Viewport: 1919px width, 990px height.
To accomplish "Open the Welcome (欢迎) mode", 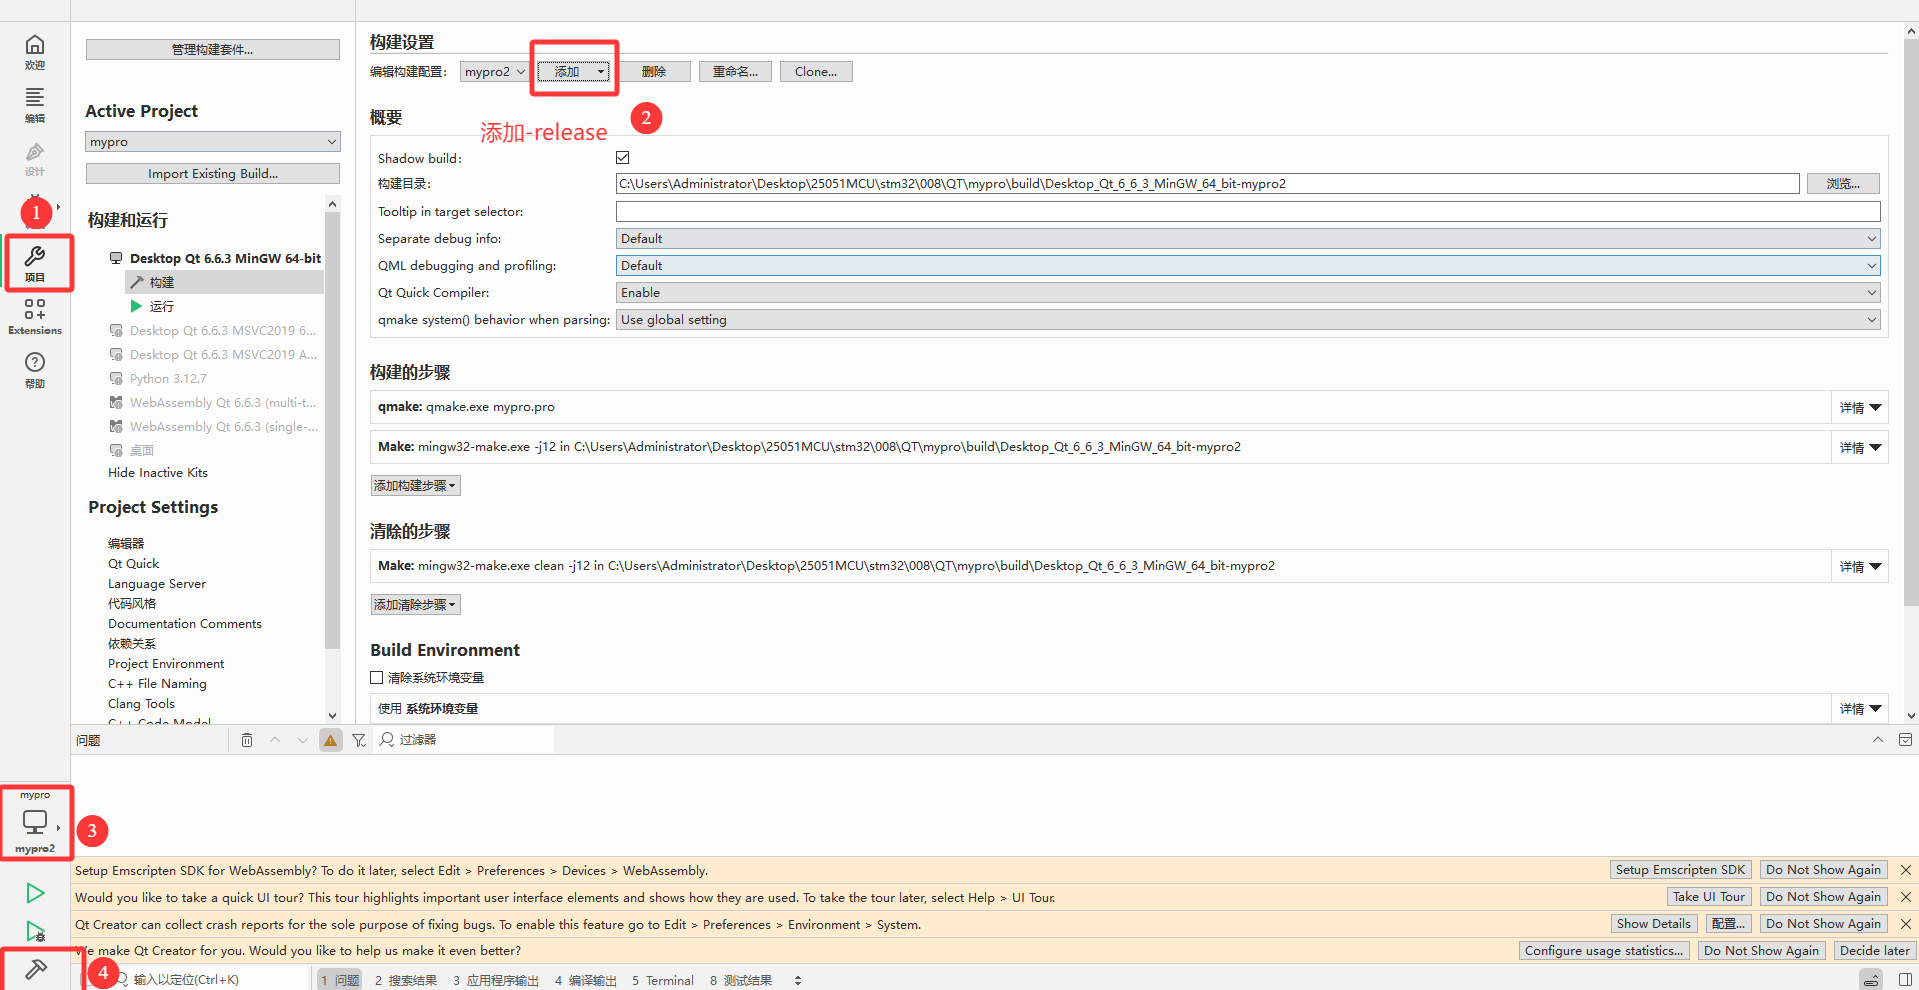I will point(35,52).
